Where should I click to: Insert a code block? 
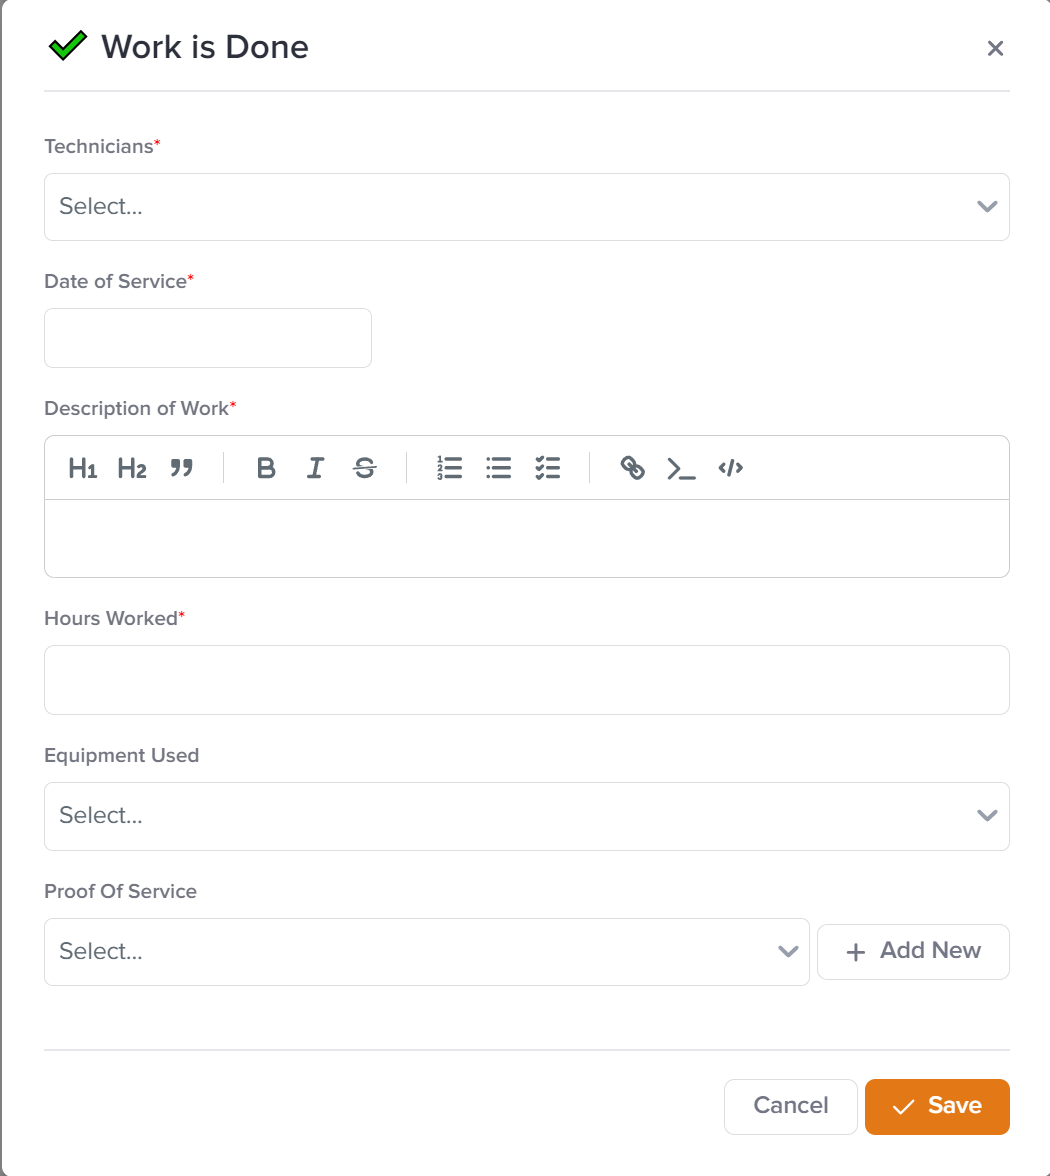click(x=681, y=468)
